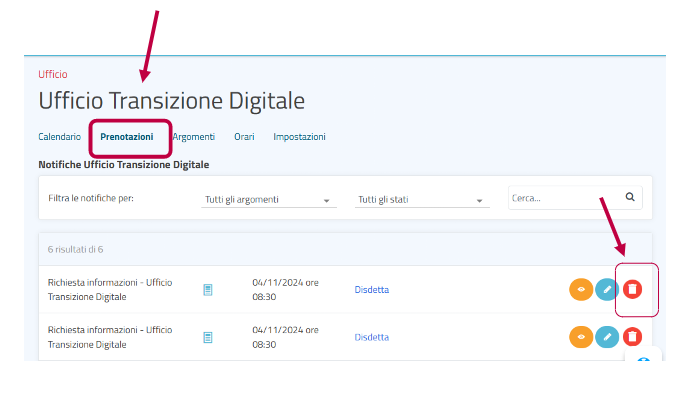Switch to the Calendario tab

tap(59, 137)
